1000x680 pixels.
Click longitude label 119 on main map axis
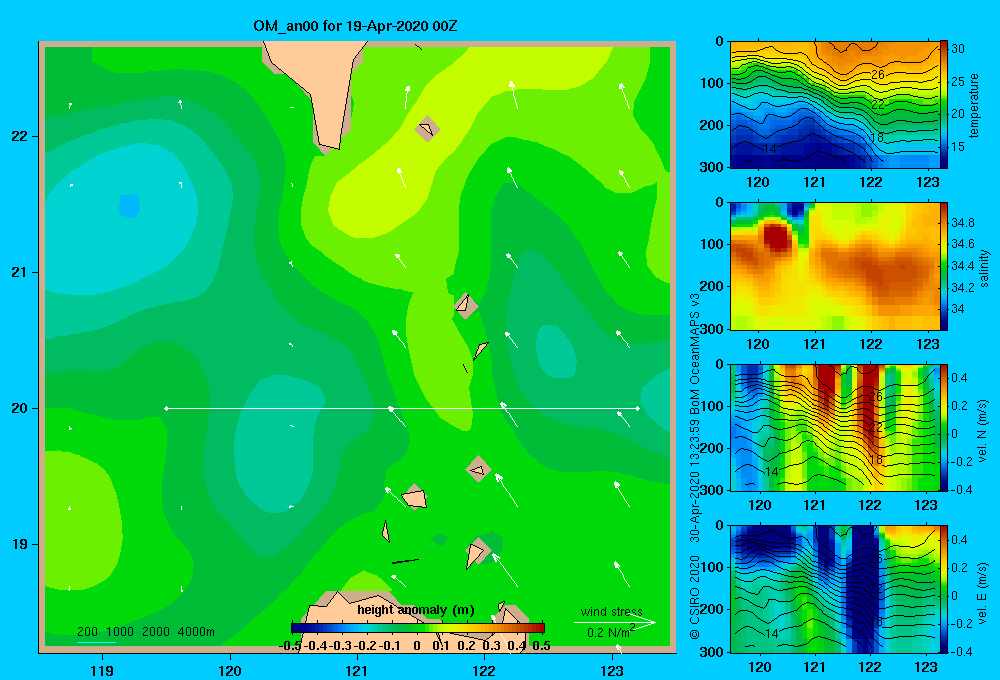click(102, 670)
